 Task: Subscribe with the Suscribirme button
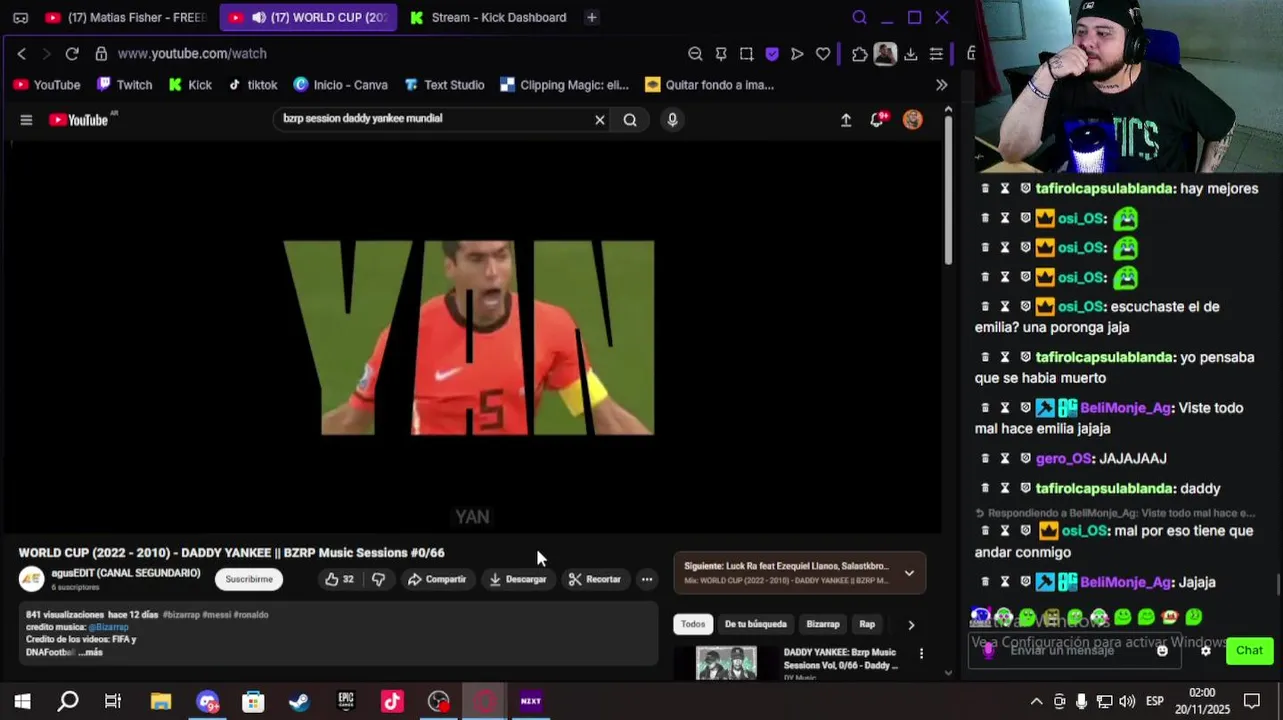point(249,579)
